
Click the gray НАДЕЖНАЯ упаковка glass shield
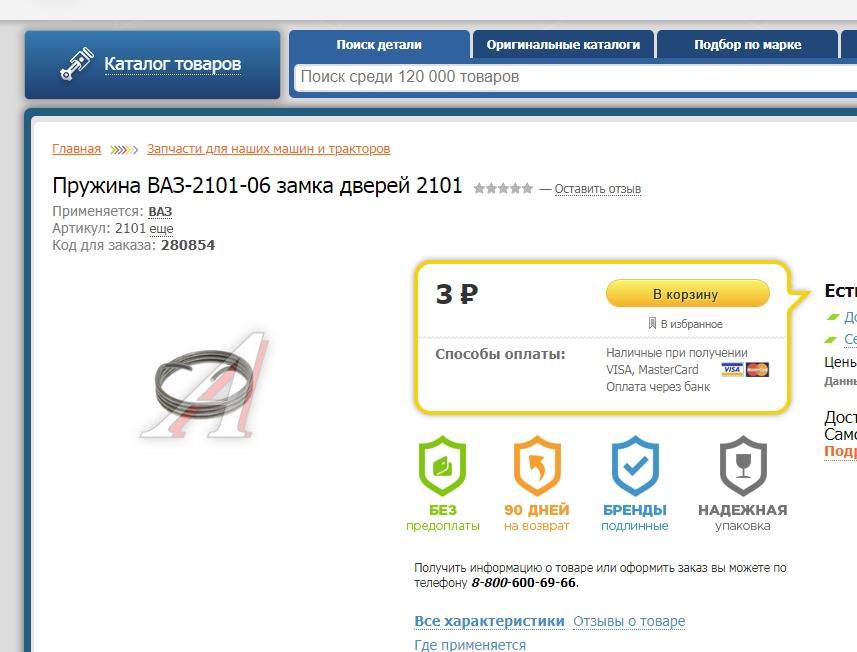coord(743,466)
